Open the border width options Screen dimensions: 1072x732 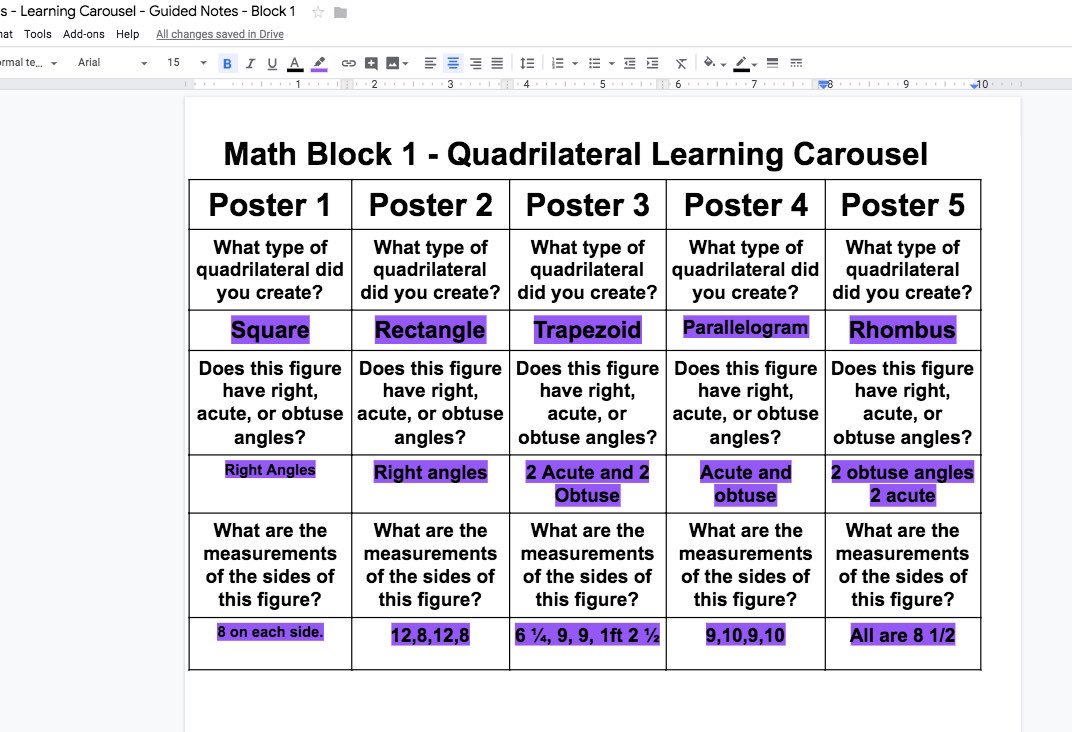click(x=773, y=63)
